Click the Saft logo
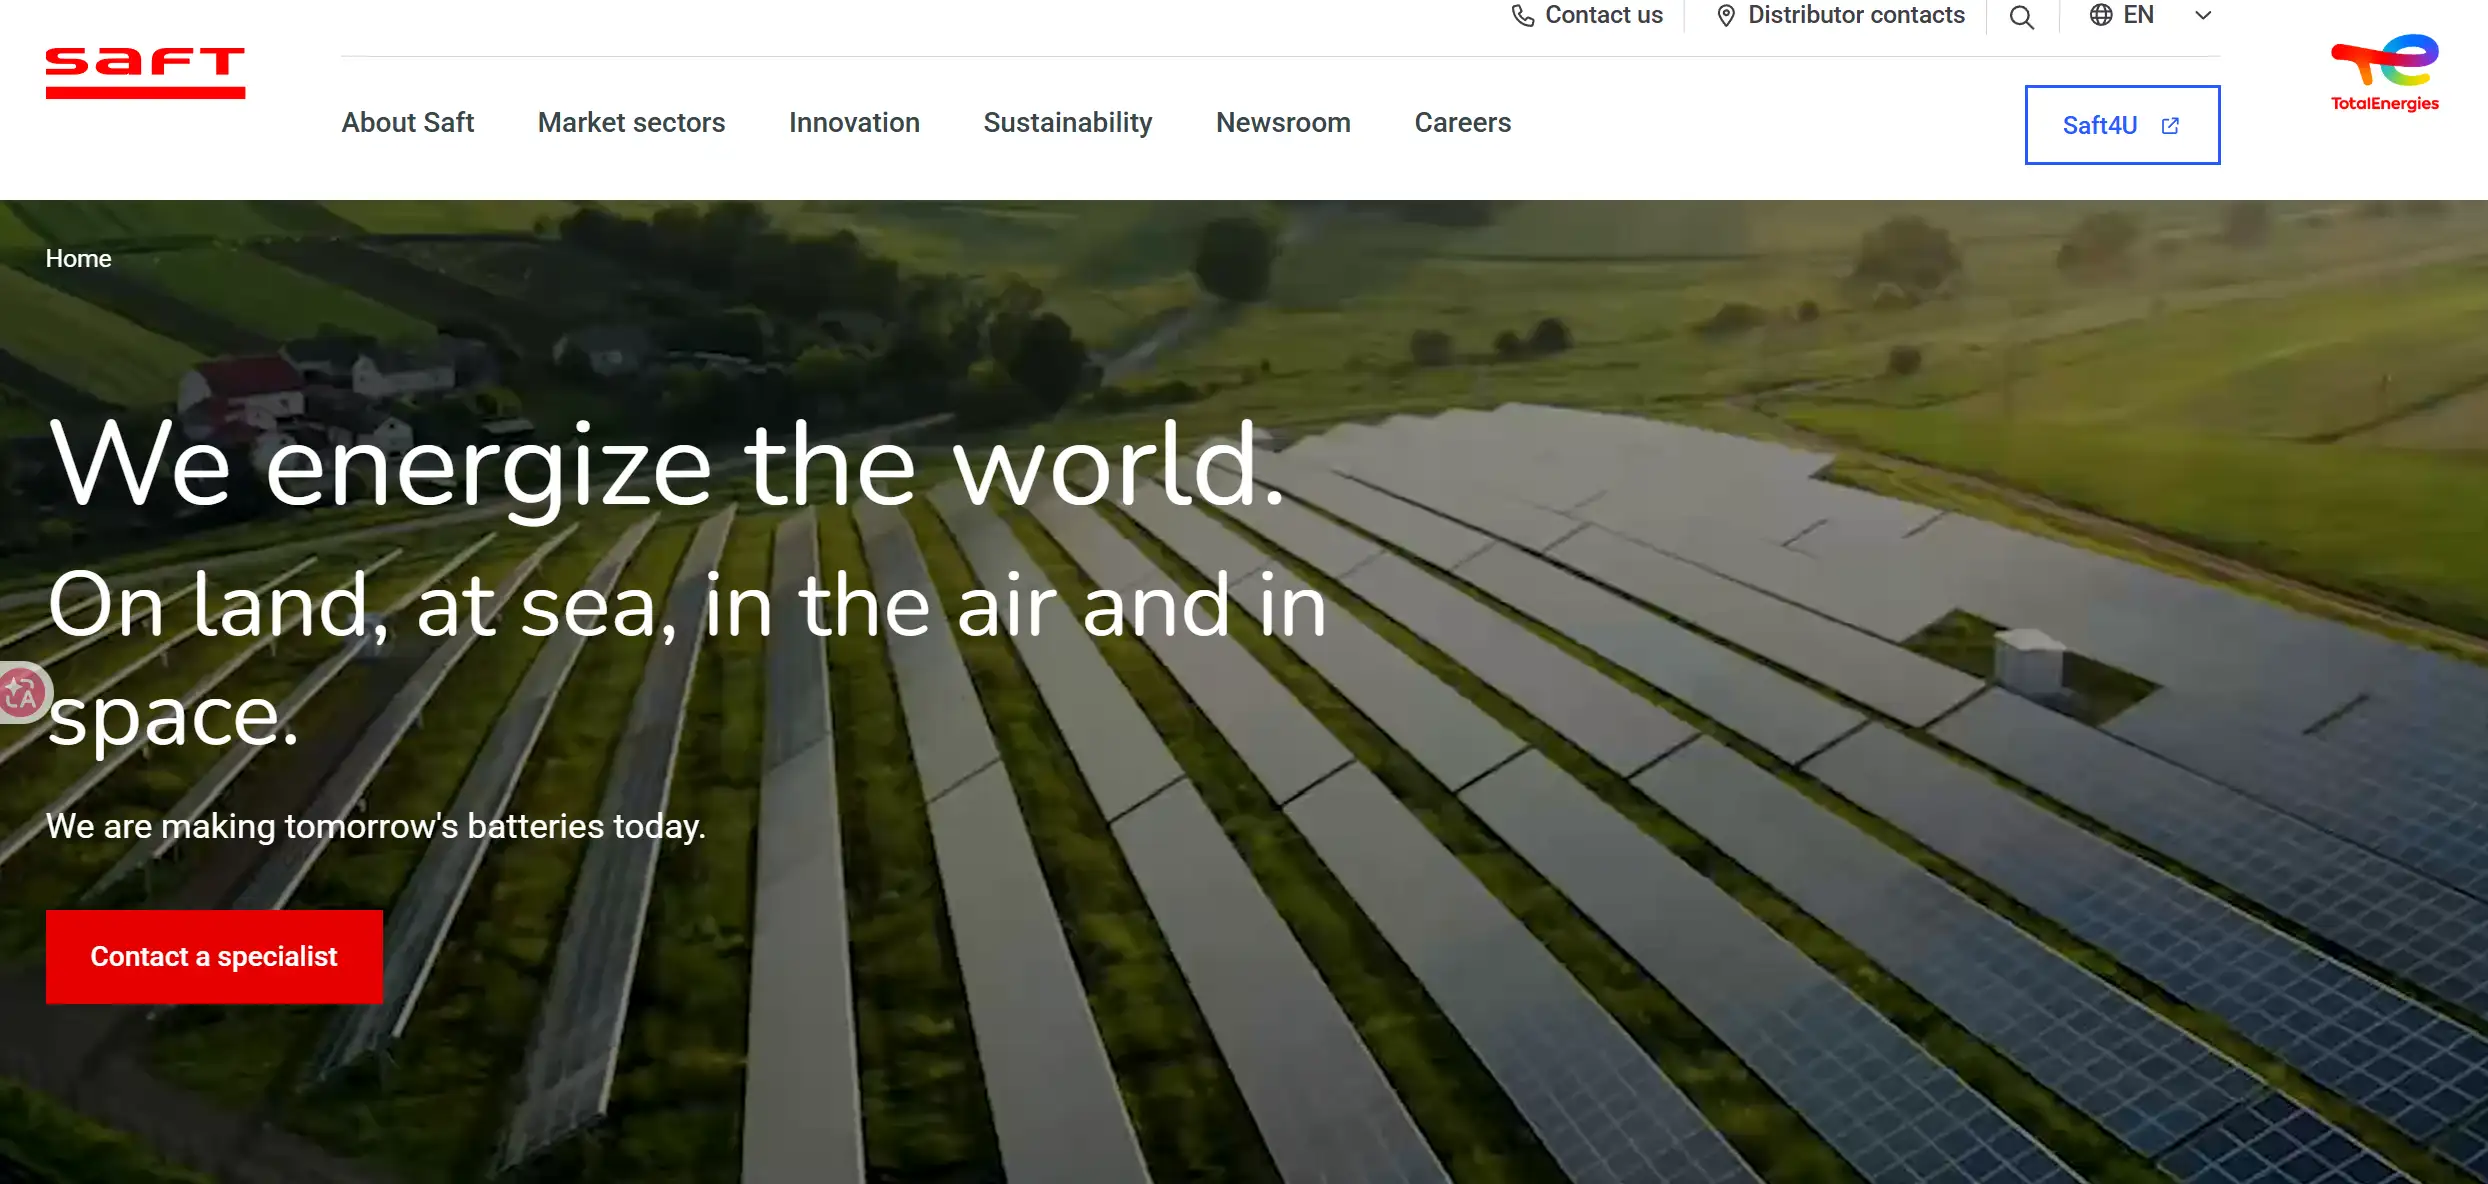2488x1184 pixels. point(145,72)
